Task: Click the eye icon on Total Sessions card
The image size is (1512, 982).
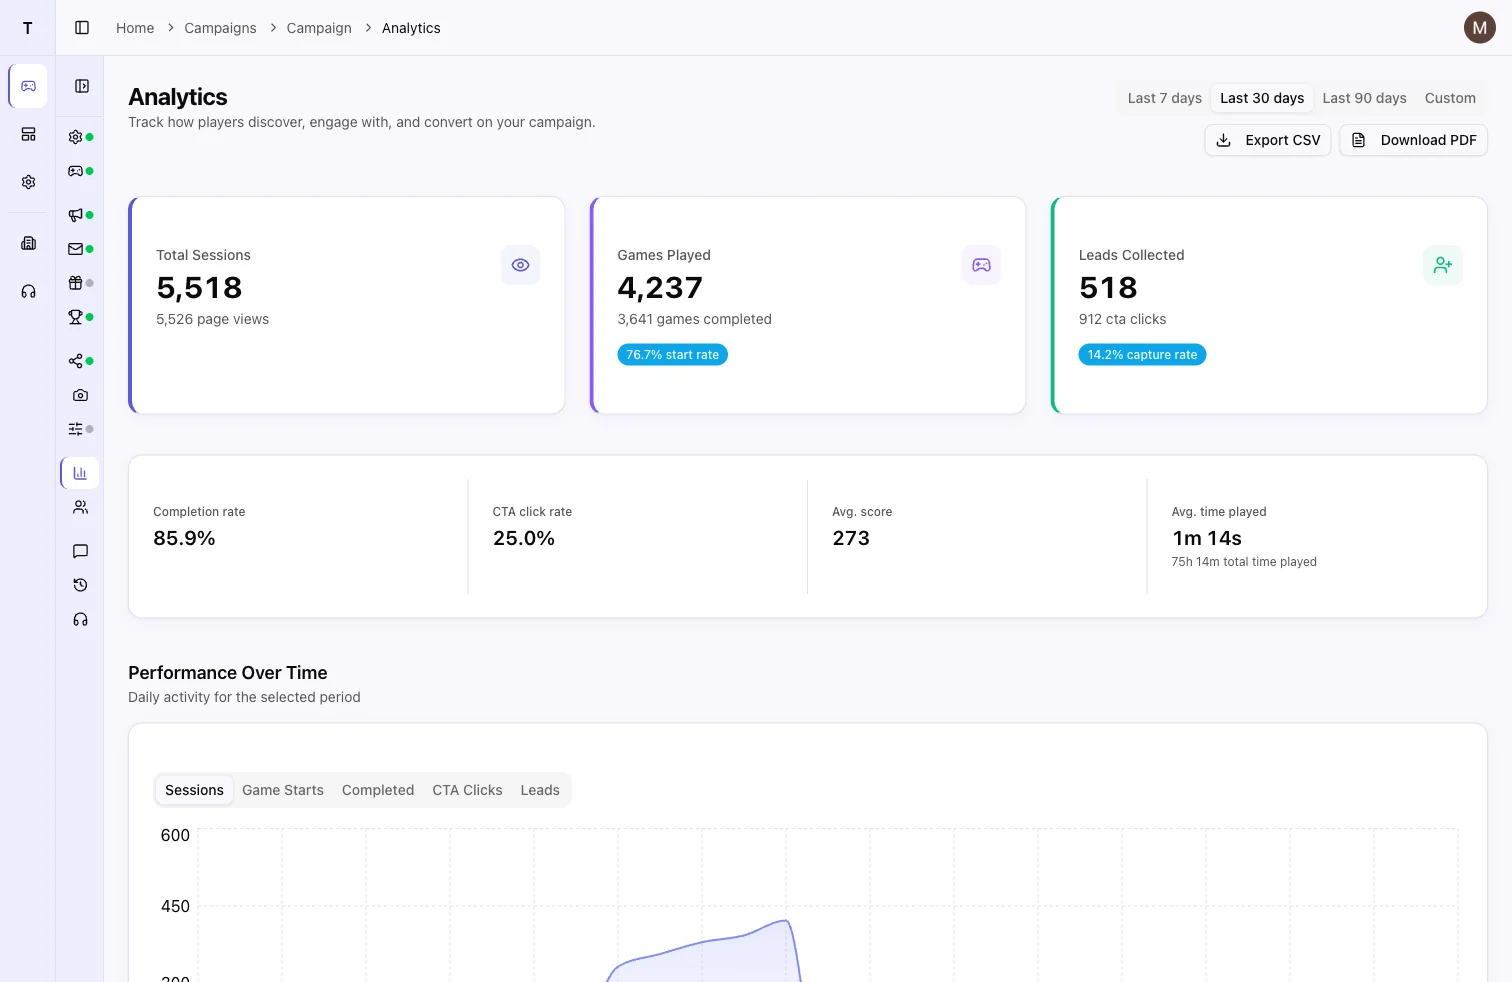Action: click(x=520, y=264)
